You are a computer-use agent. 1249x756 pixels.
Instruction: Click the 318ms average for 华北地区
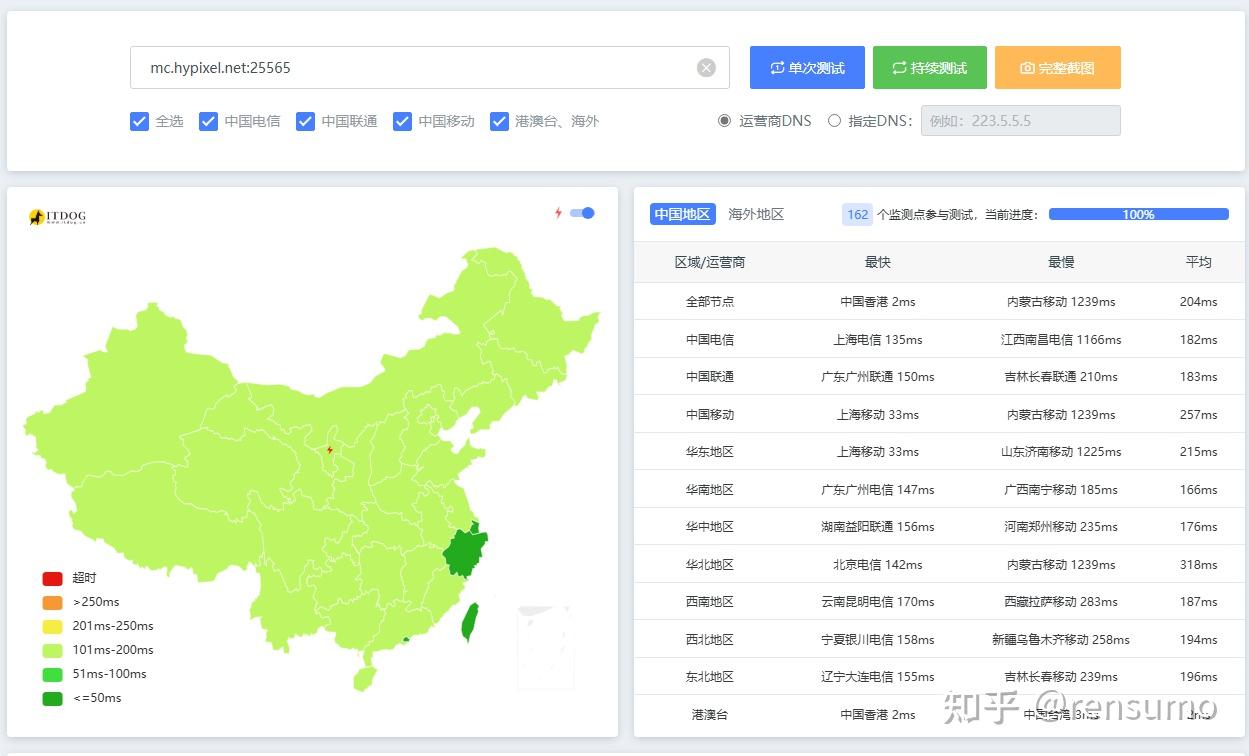[x=1198, y=565]
